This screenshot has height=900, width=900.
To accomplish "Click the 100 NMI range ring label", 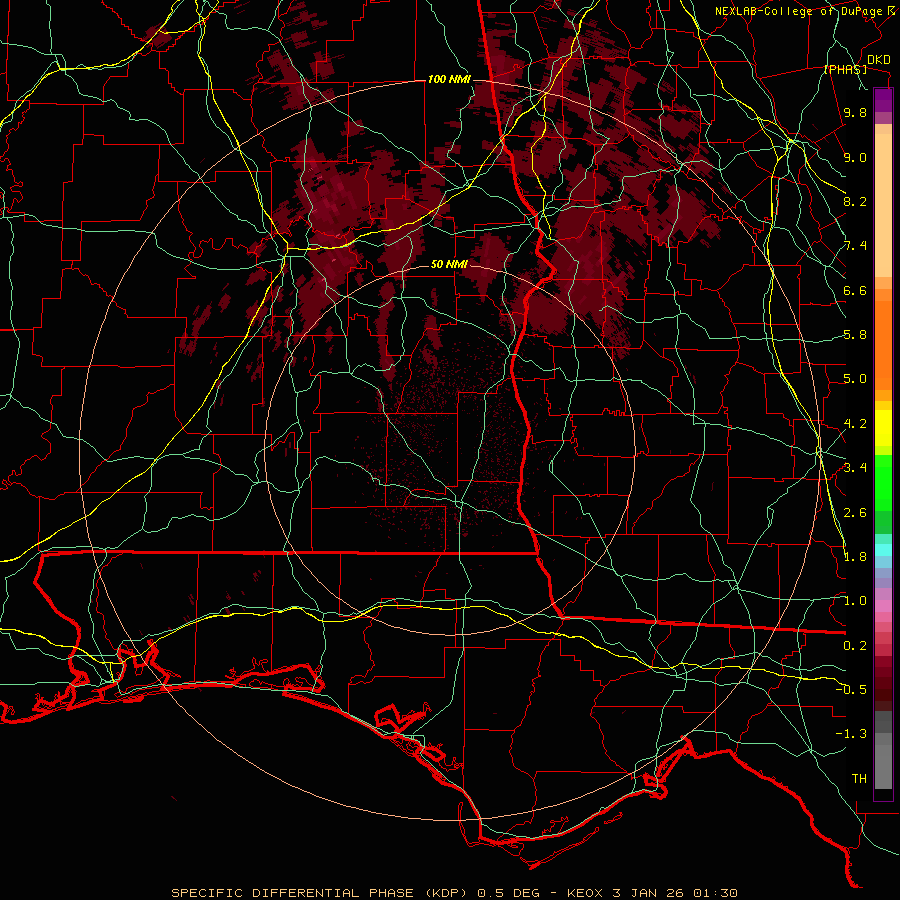I will (449, 79).
